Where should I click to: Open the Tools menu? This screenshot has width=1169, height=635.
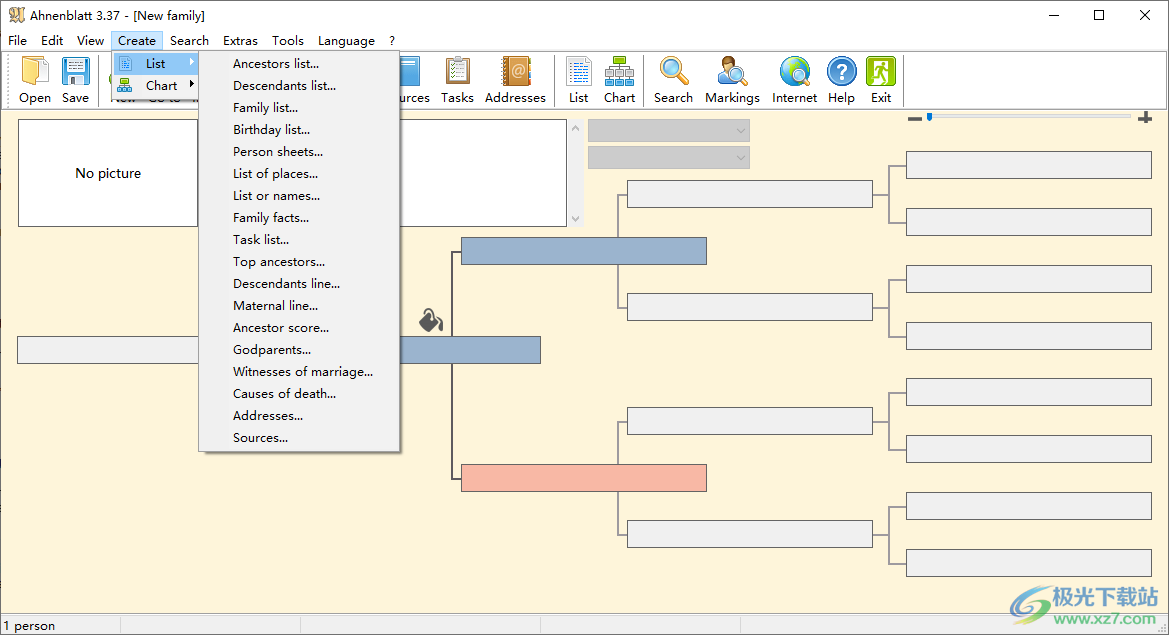point(288,41)
